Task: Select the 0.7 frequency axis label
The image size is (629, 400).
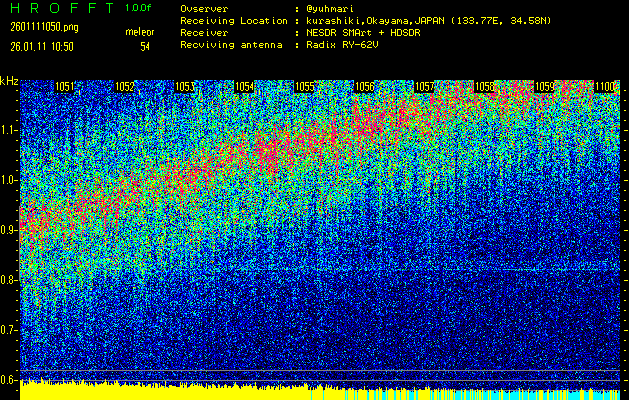Action: [x=9, y=330]
